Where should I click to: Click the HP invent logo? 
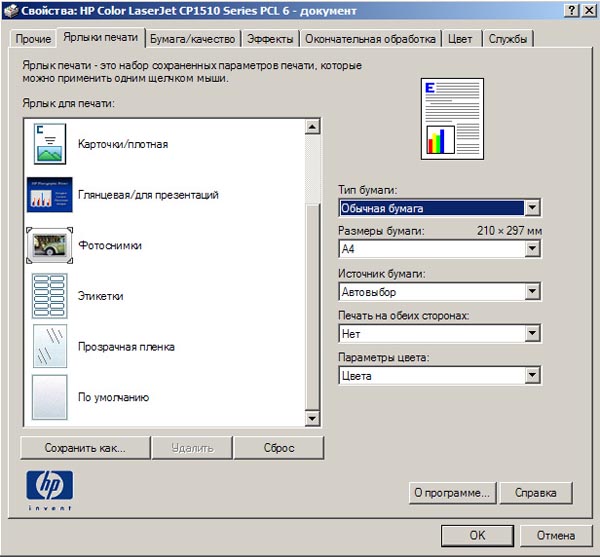coord(50,490)
